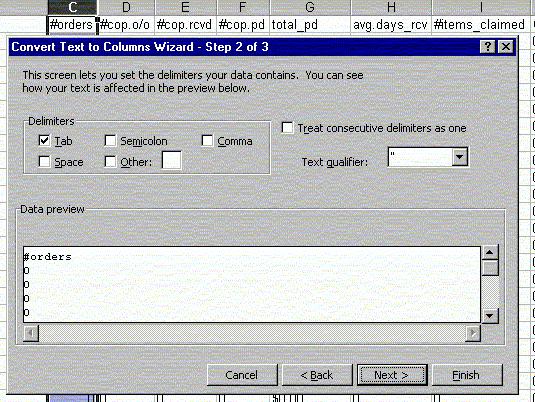Click the avg.days_rcv cell
The width and height of the screenshot is (535, 402).
[391, 25]
